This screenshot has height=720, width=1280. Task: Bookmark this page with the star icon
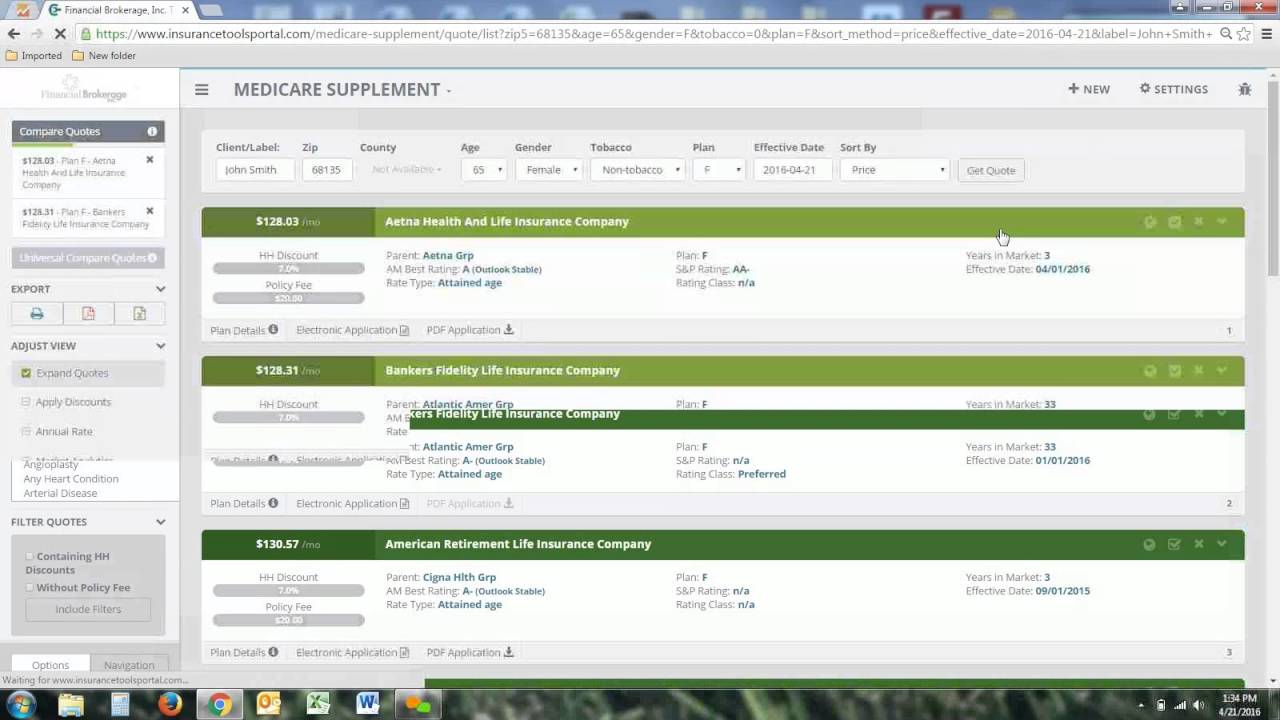pos(1243,33)
